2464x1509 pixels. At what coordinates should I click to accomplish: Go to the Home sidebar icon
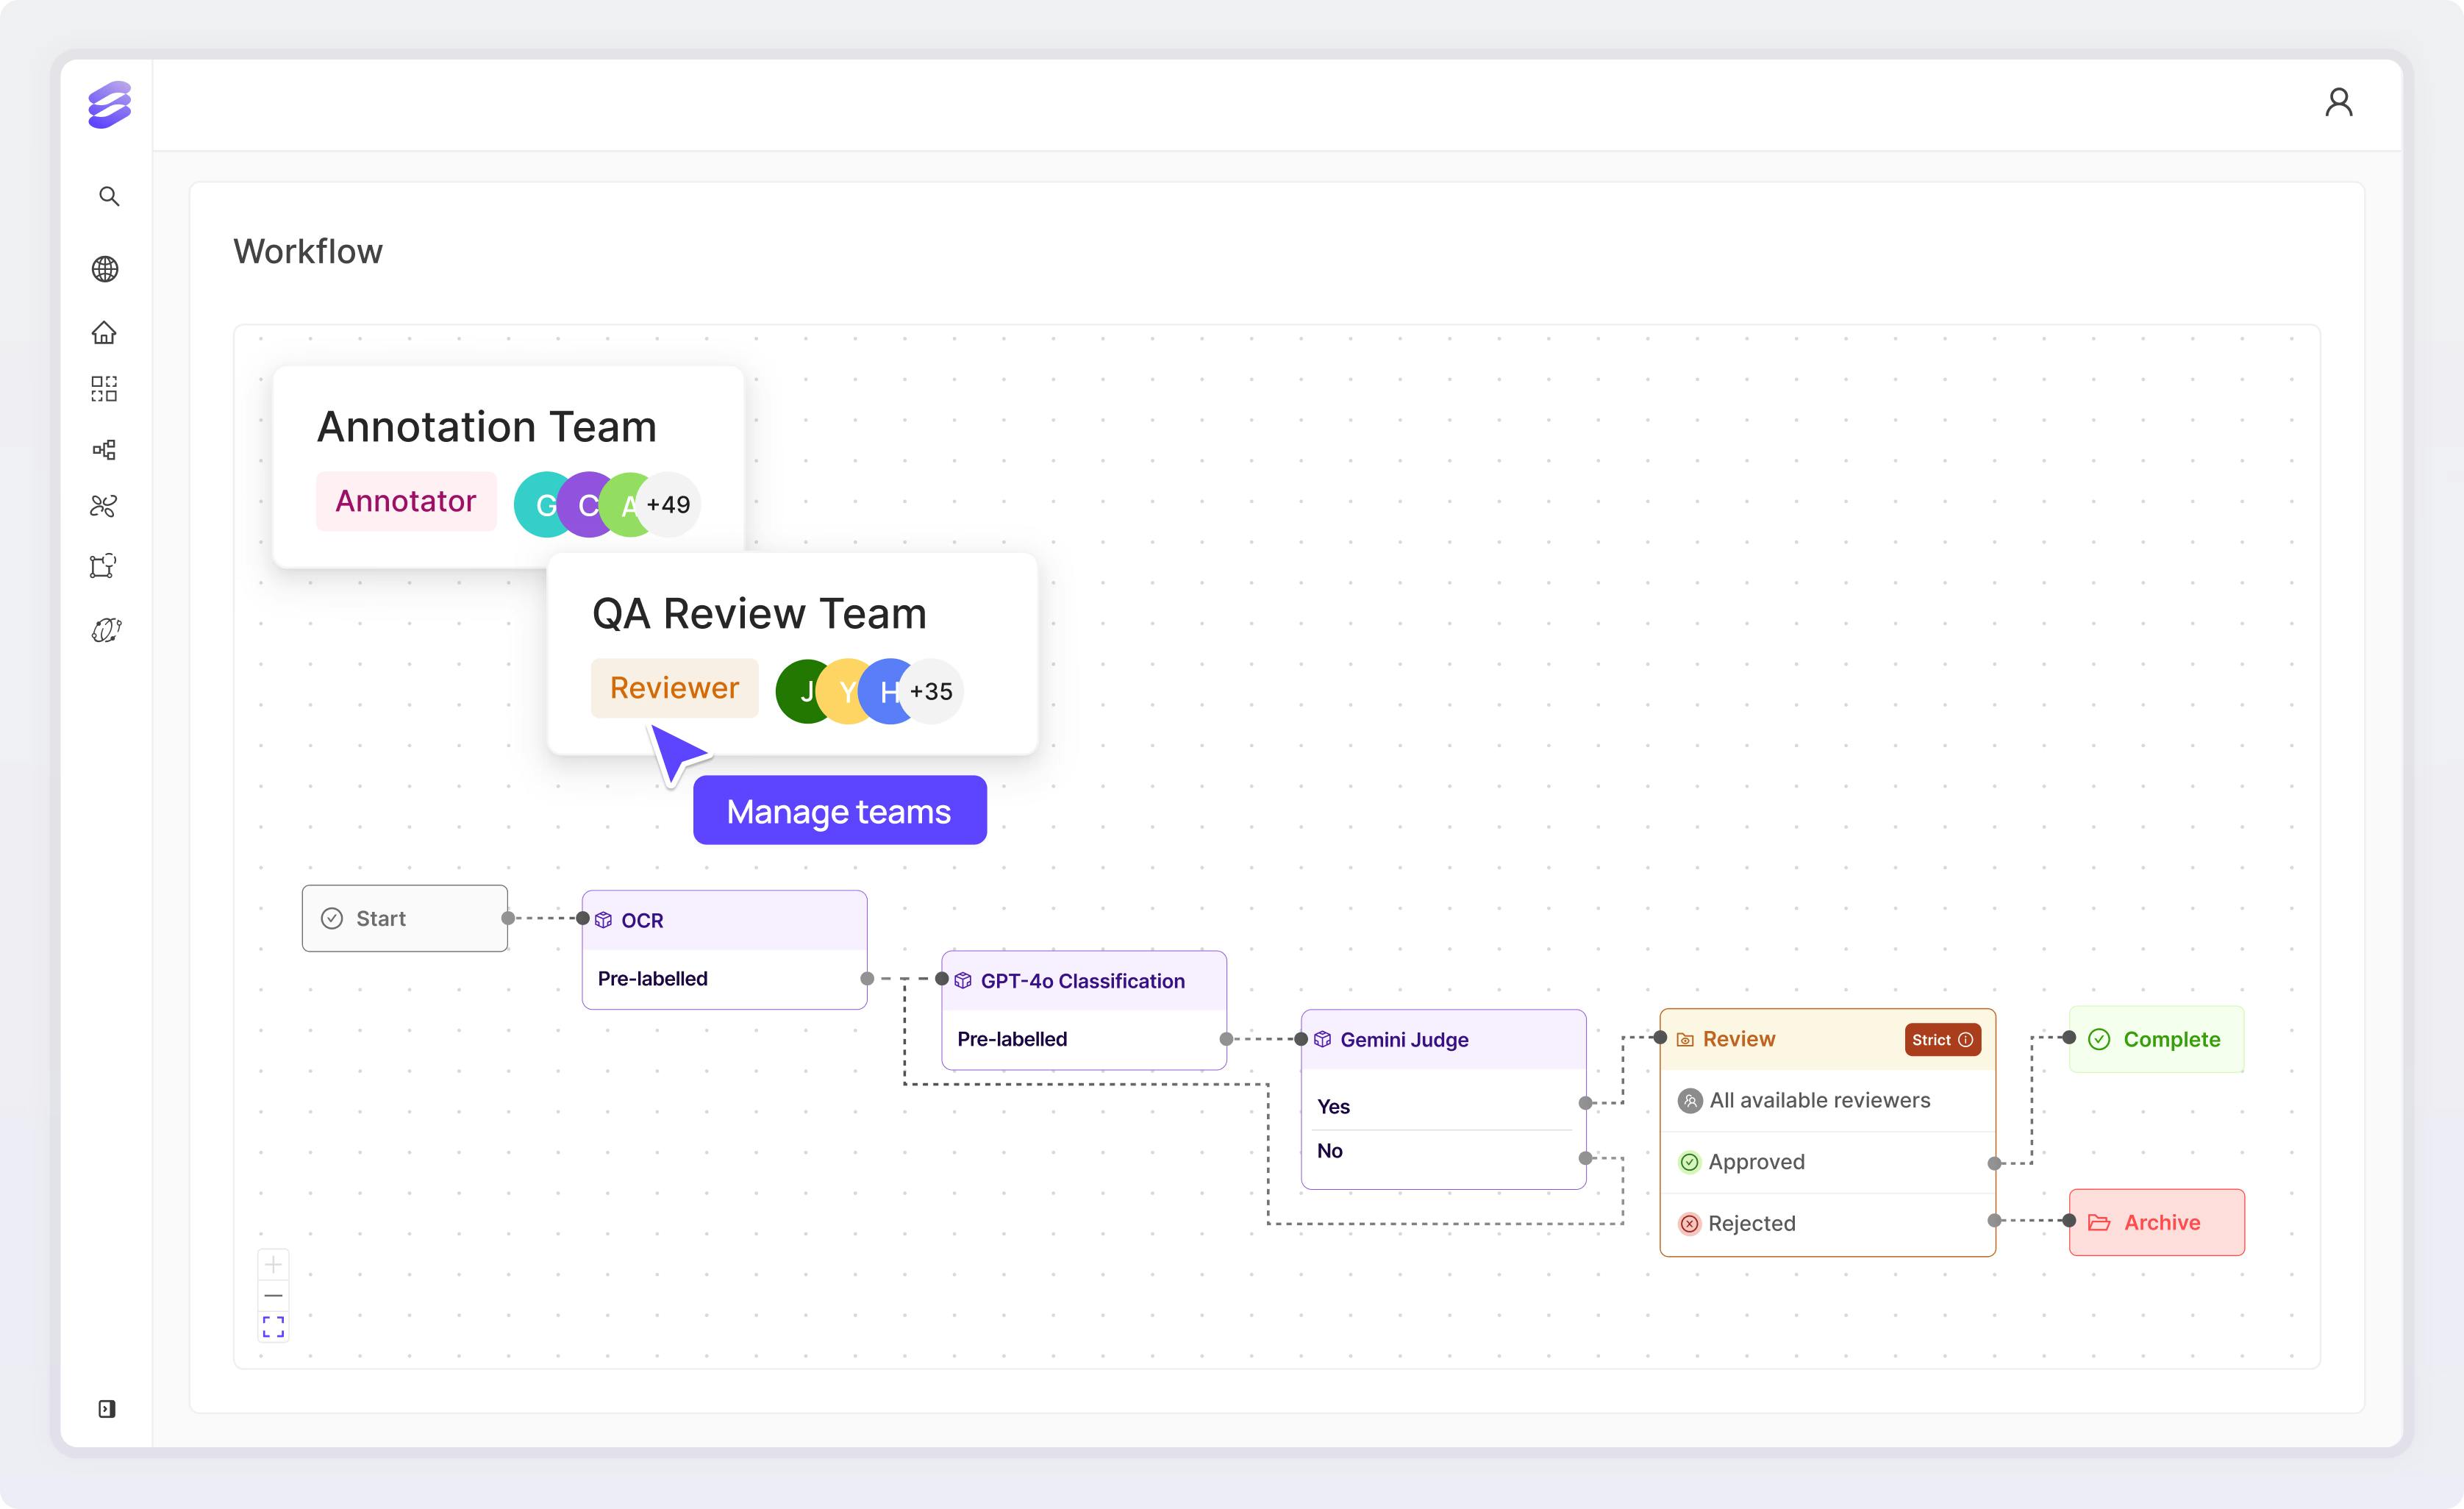104,332
